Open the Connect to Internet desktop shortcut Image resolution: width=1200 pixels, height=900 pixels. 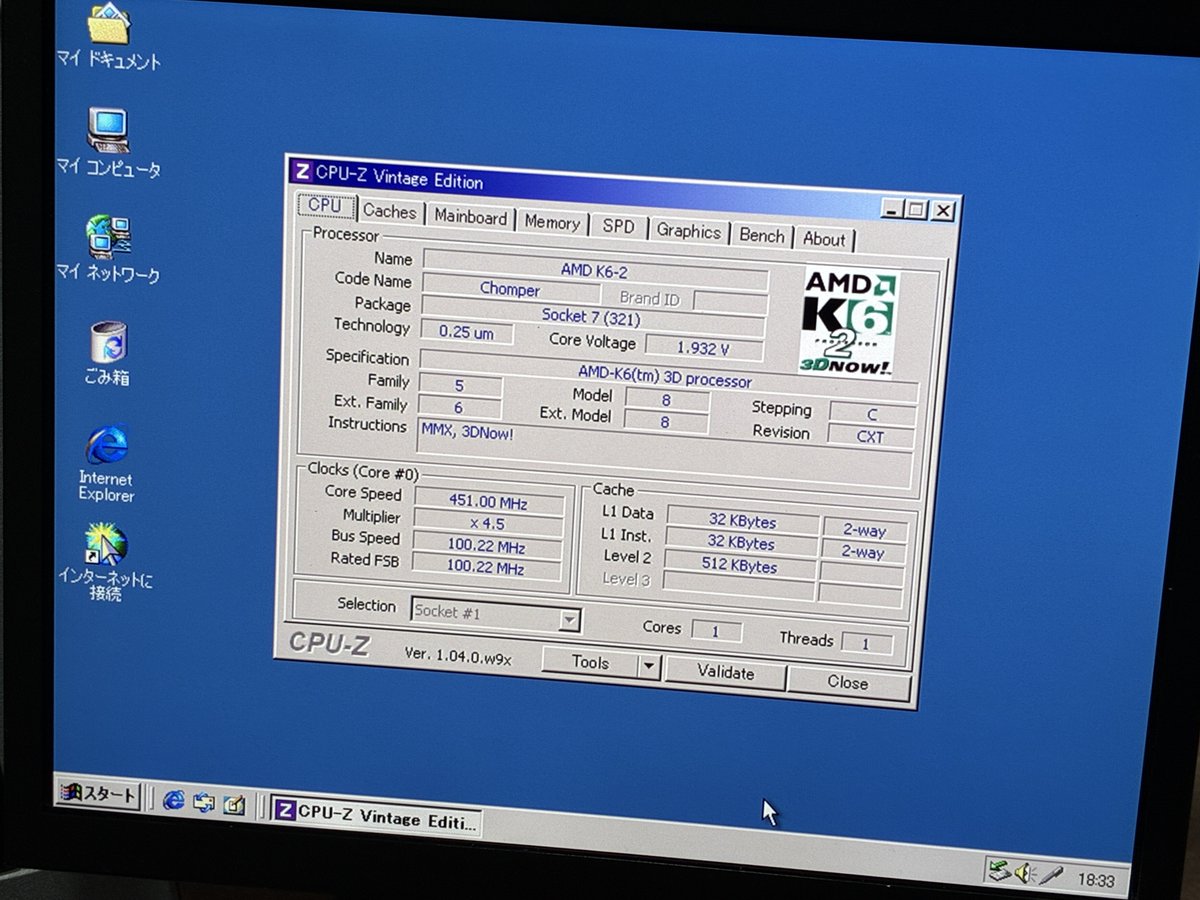coord(105,562)
